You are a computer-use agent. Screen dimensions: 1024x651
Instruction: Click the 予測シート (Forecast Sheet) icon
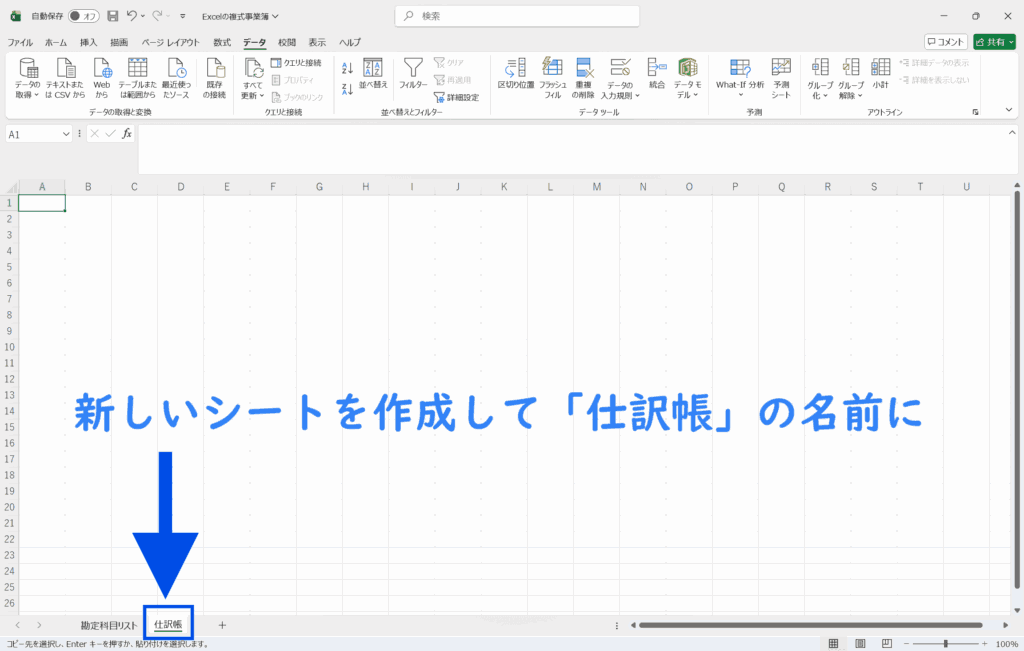(x=781, y=68)
